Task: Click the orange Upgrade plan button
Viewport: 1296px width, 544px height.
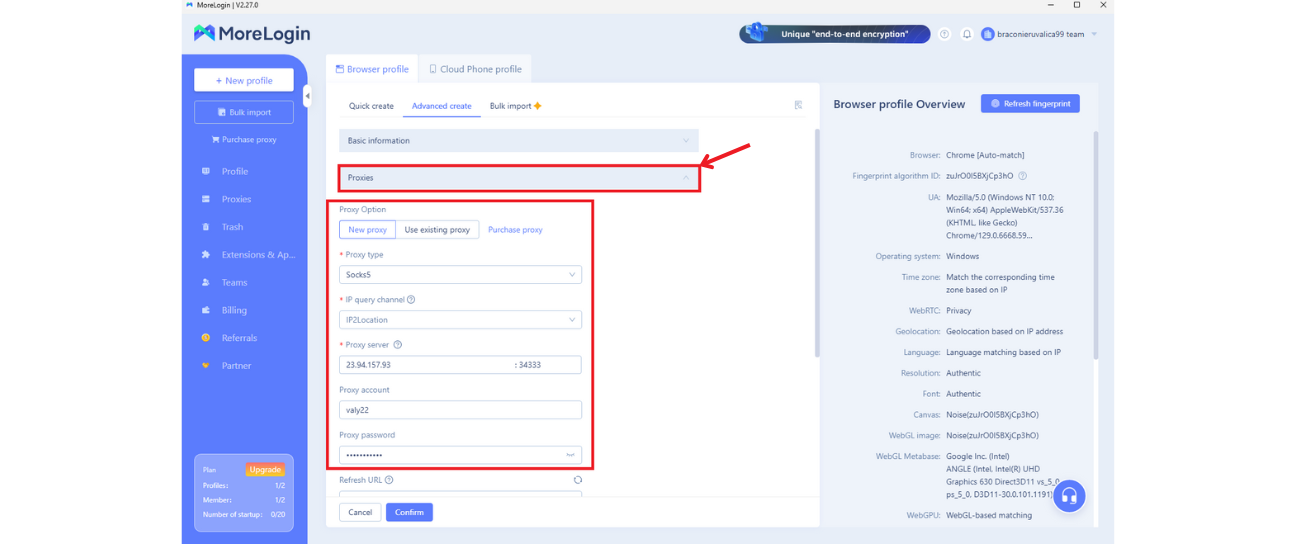Action: (265, 470)
